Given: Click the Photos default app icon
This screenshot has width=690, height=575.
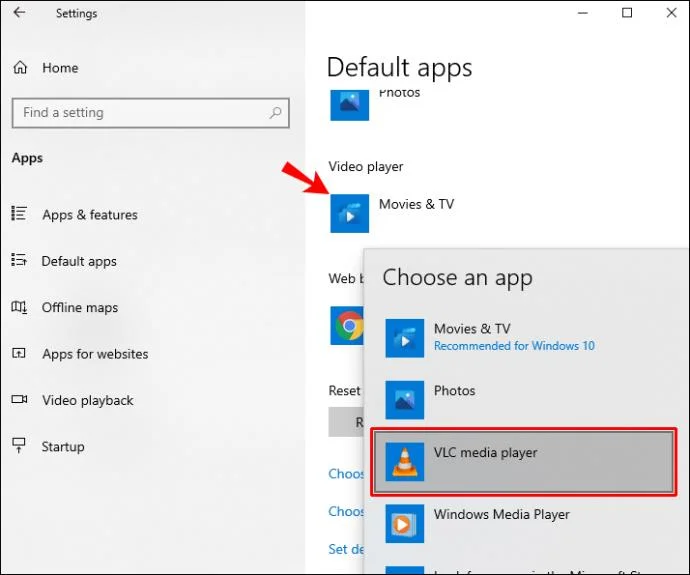Looking at the screenshot, I should click(x=350, y=105).
